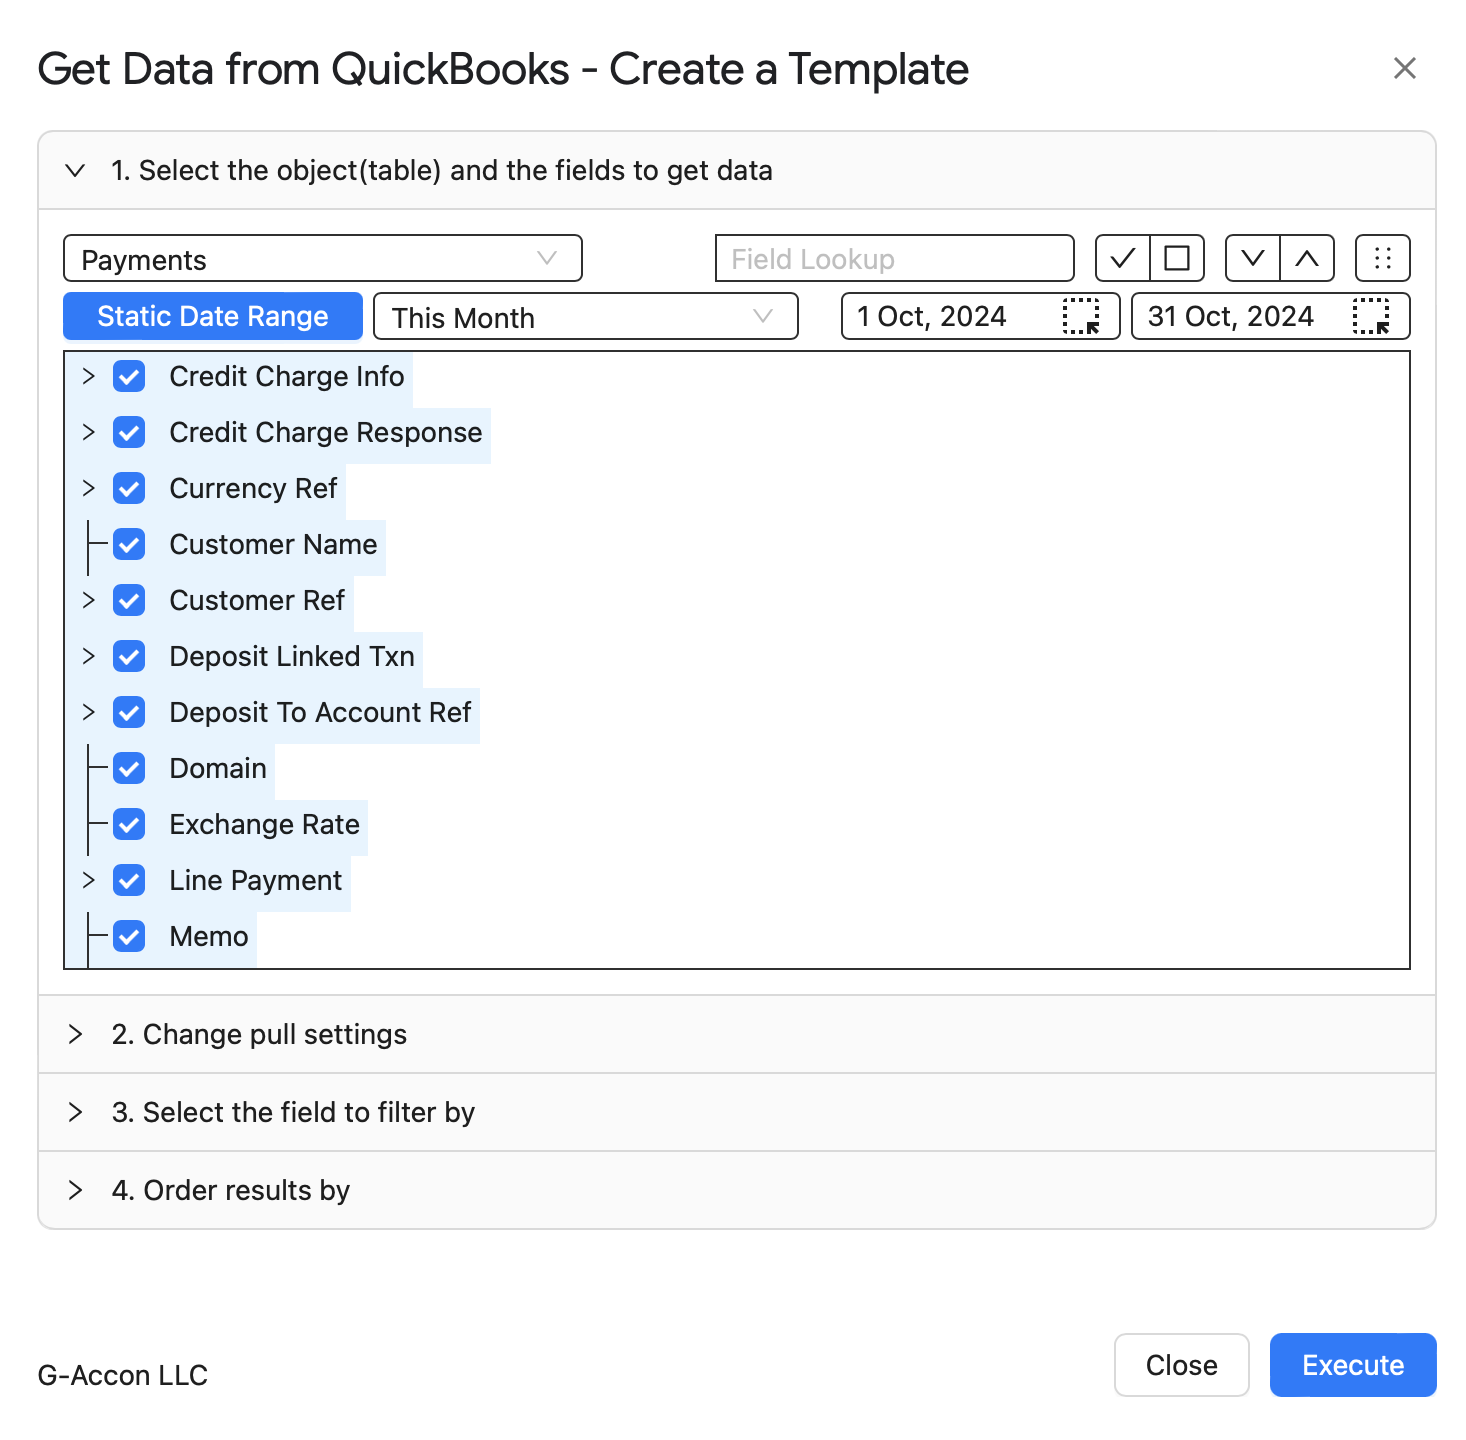The height and width of the screenshot is (1440, 1466).
Task: Open the Payments object dropdown
Action: (x=322, y=259)
